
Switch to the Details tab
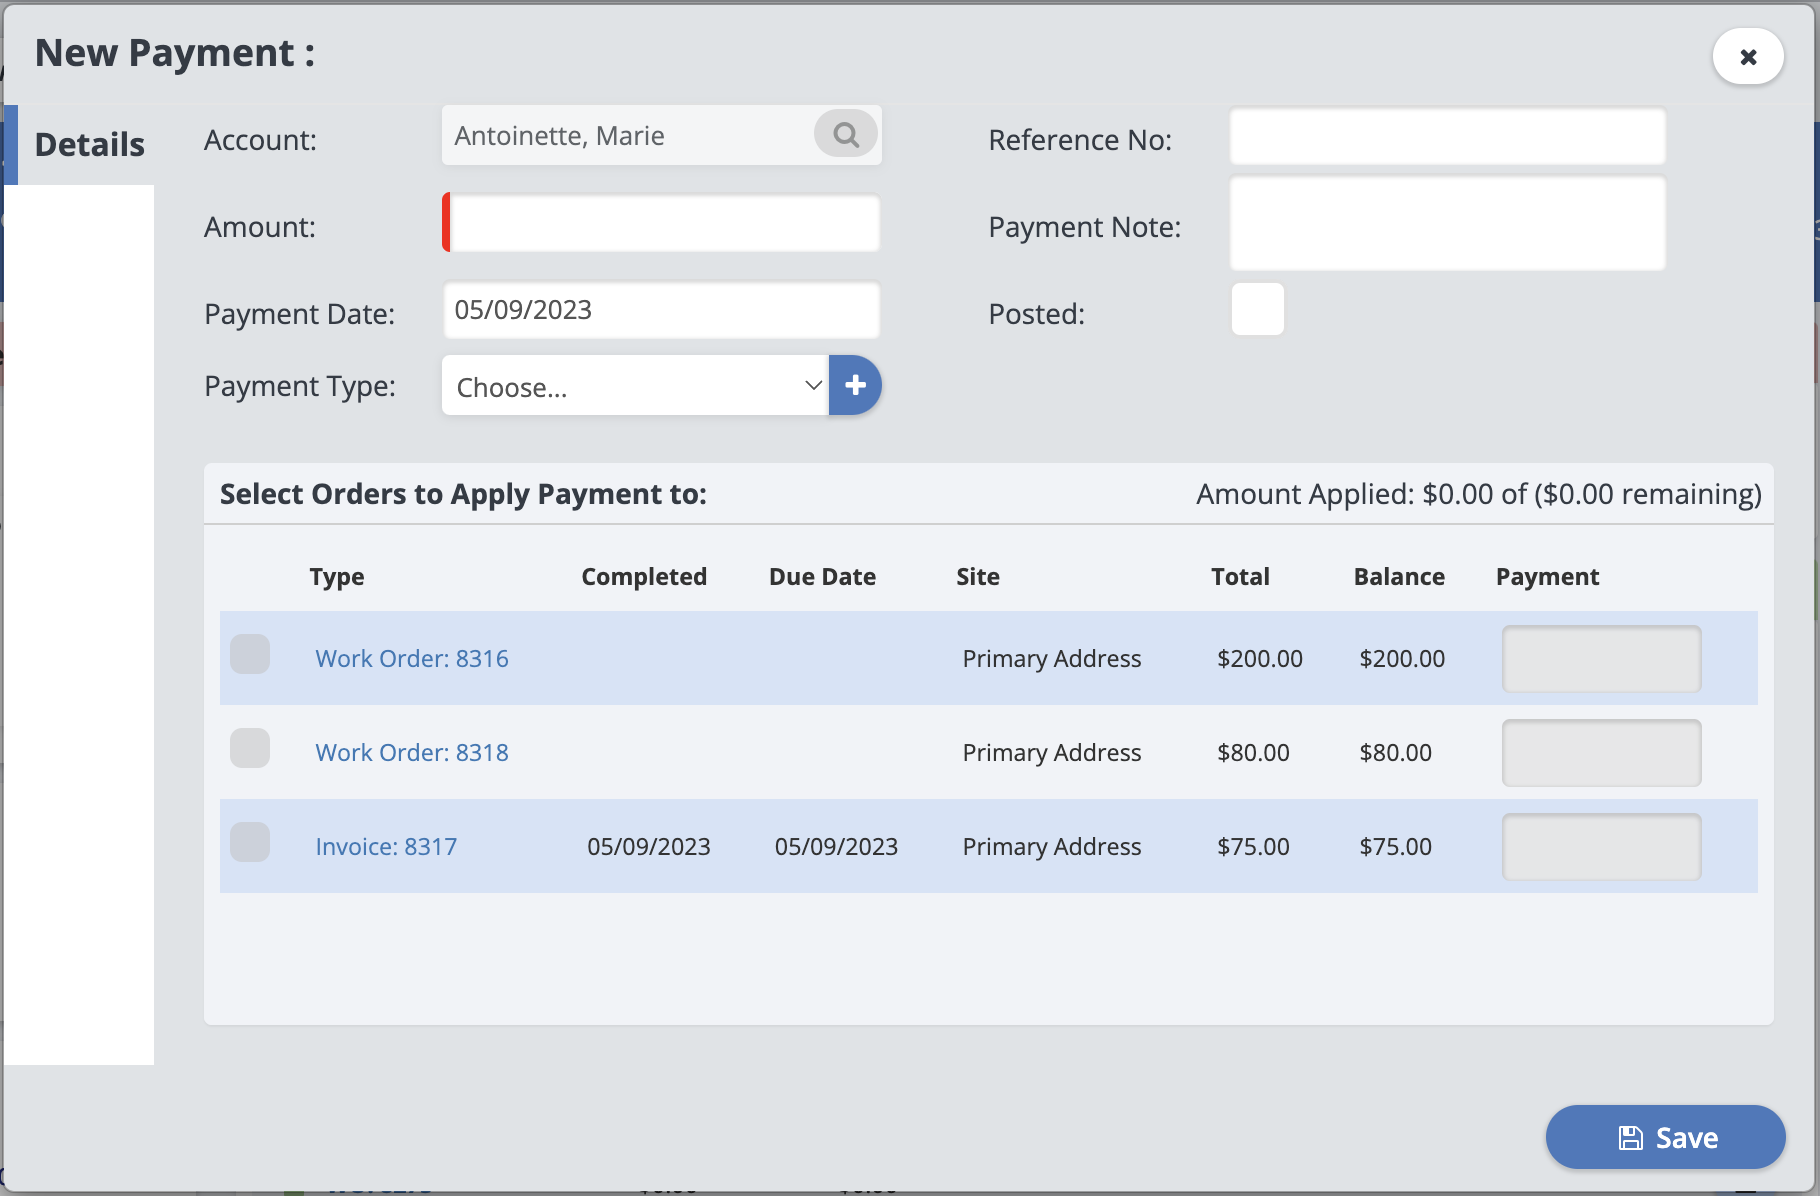click(x=89, y=145)
